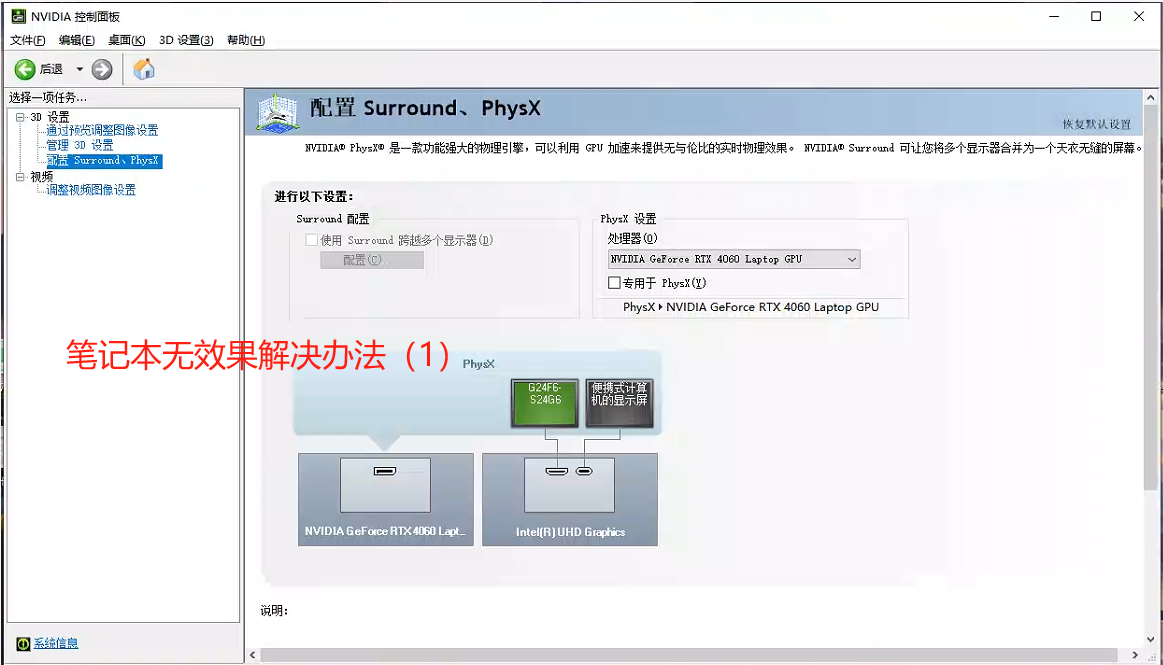Collapse the 3D 设置 tree node

coord(20,117)
